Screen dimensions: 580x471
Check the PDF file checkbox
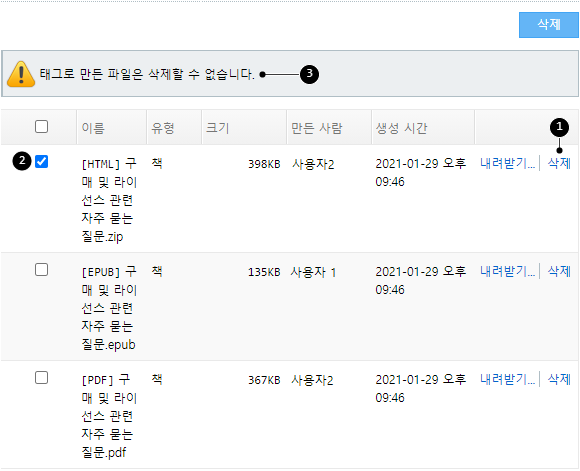[41, 378]
